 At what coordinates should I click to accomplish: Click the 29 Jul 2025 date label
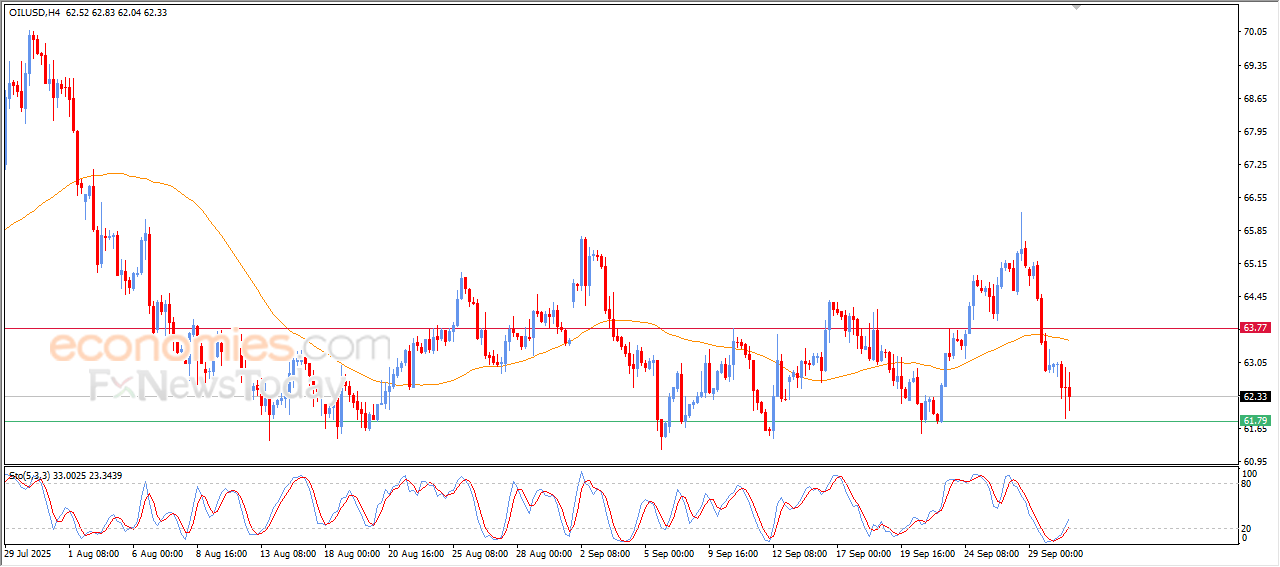(x=26, y=553)
